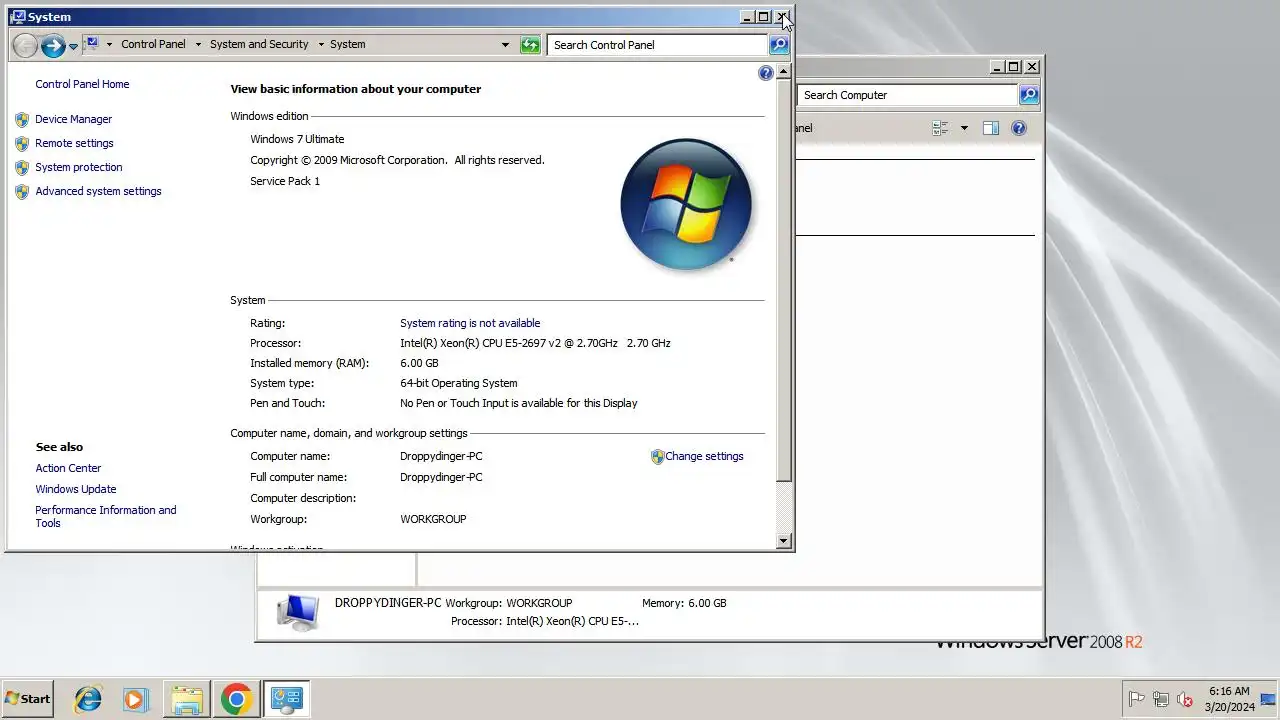The width and height of the screenshot is (1280, 720).
Task: Click the System breadcrumb in address bar
Action: coord(347,44)
